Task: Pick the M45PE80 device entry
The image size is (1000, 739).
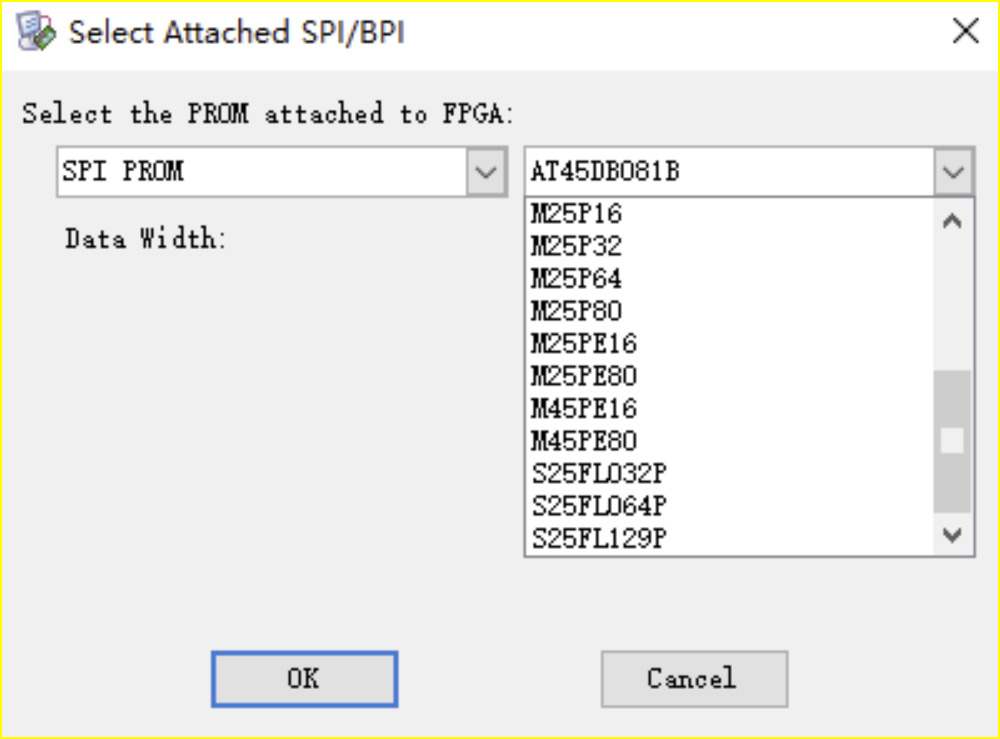Action: click(x=583, y=441)
